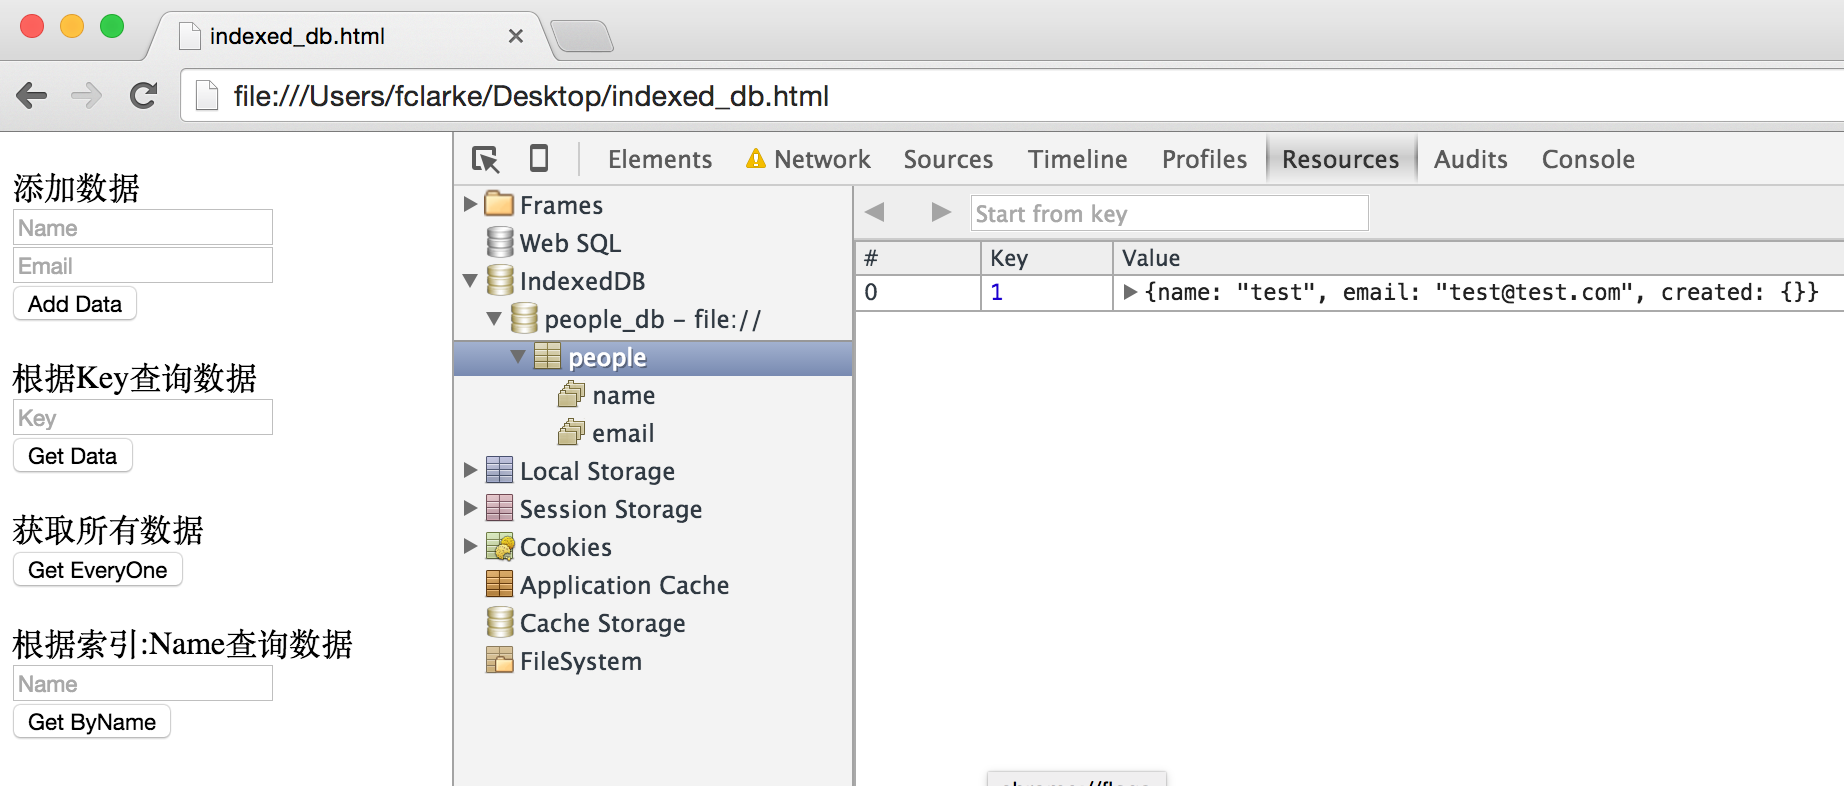The width and height of the screenshot is (1844, 786).
Task: Click the next page arrow in data view
Action: click(940, 212)
